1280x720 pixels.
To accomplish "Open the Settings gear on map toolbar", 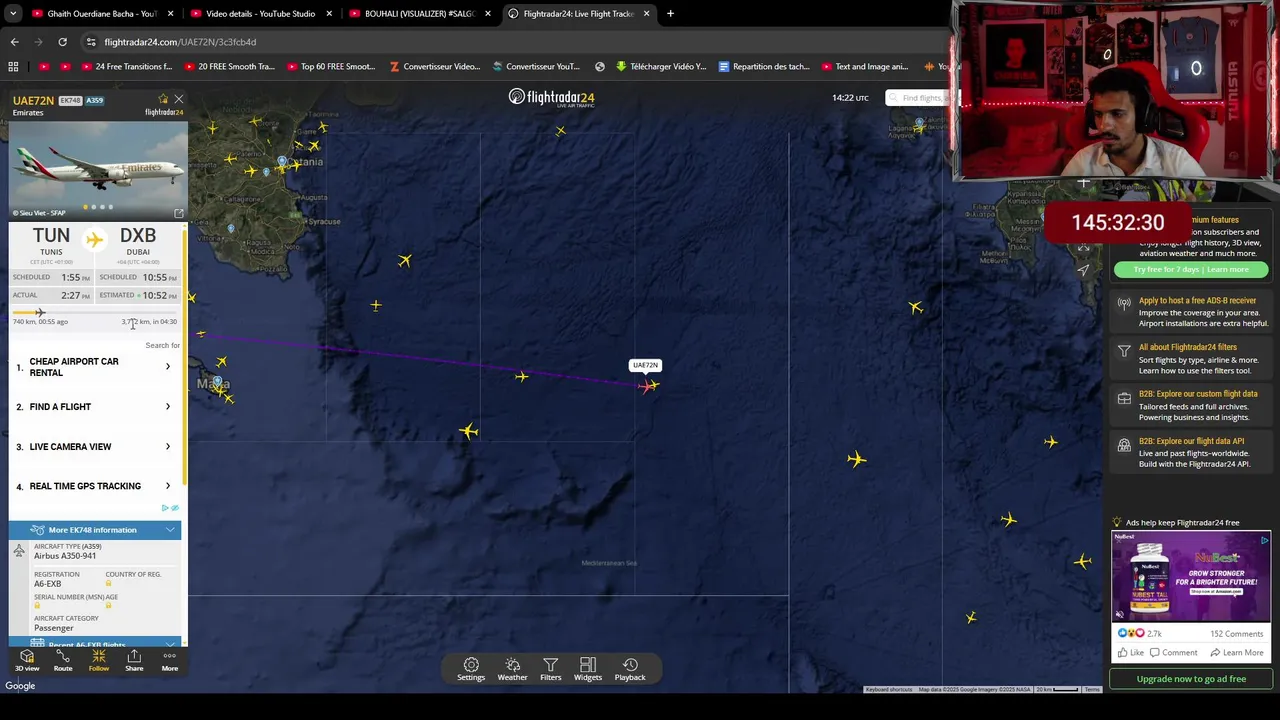I will [471, 669].
